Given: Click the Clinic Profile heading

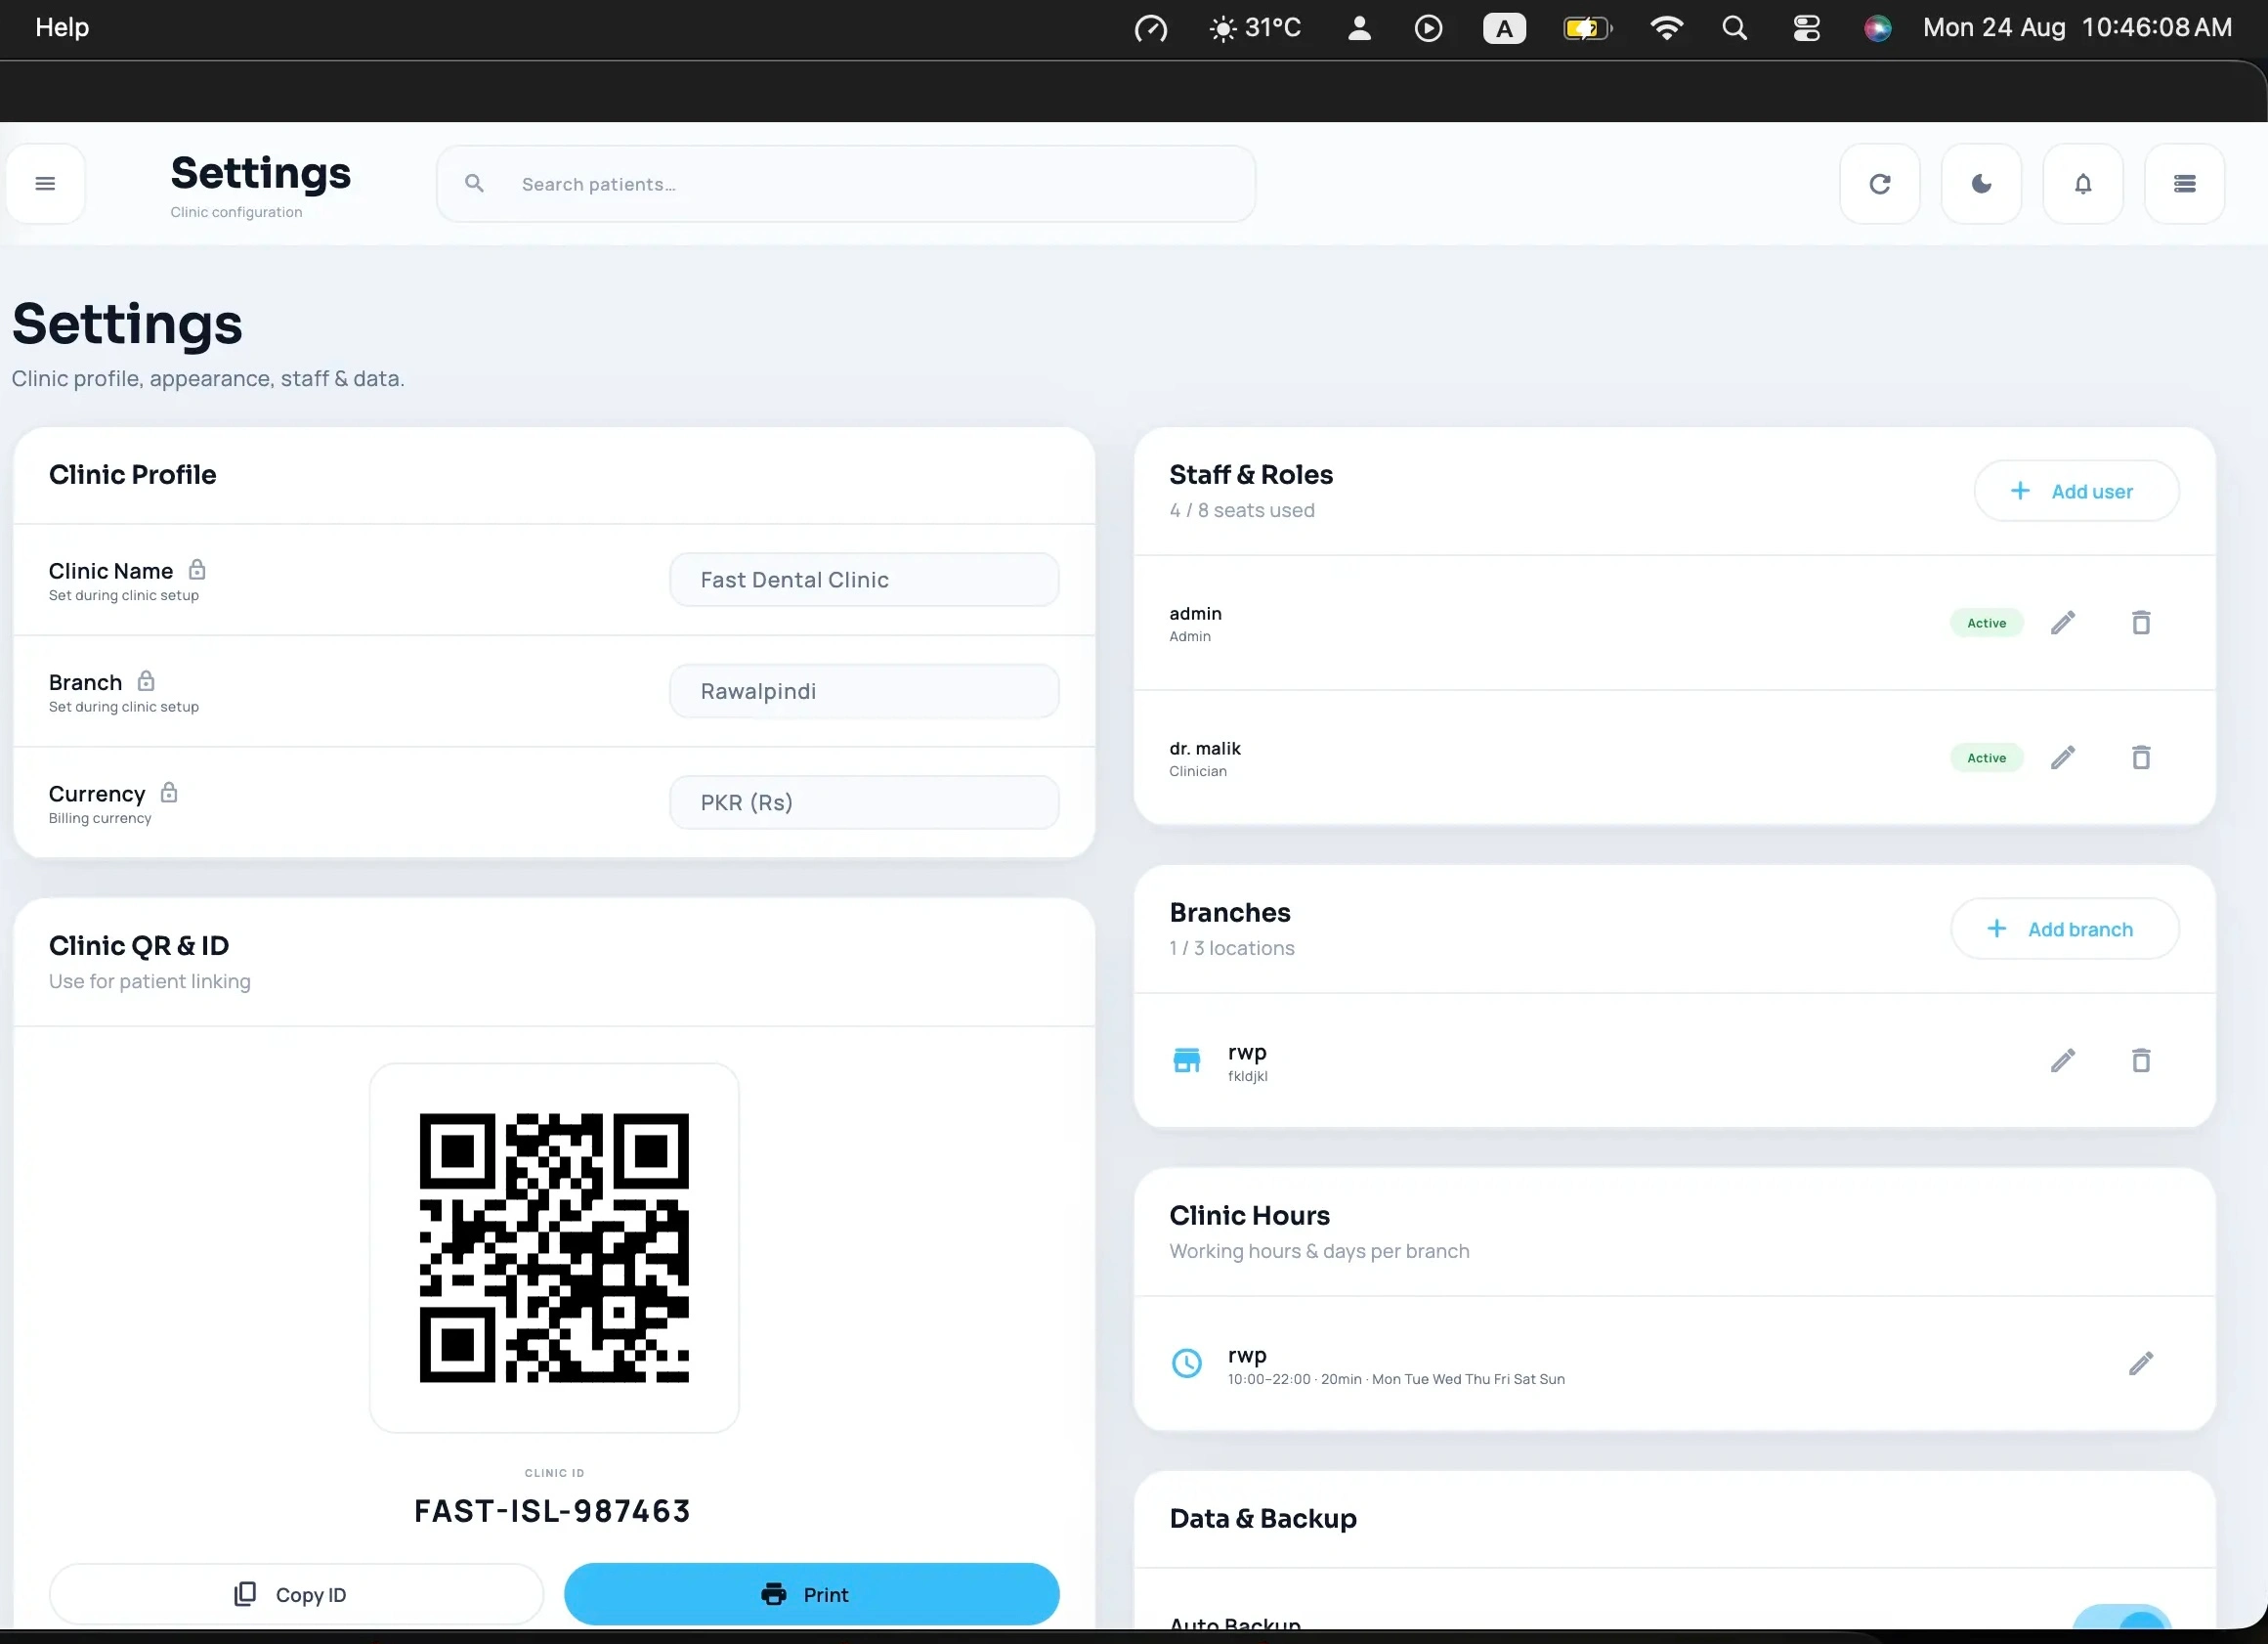Looking at the screenshot, I should pyautogui.click(x=132, y=474).
